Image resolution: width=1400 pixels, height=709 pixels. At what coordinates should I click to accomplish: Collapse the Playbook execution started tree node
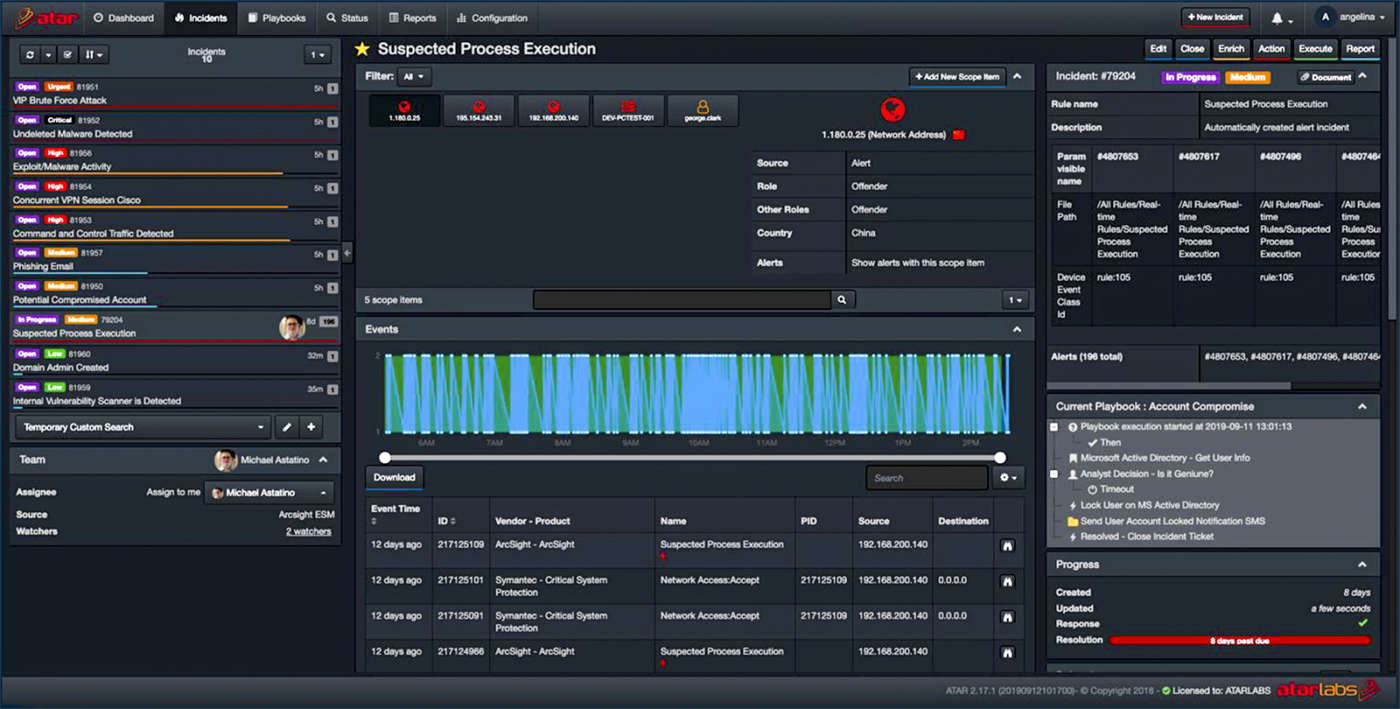(1054, 427)
